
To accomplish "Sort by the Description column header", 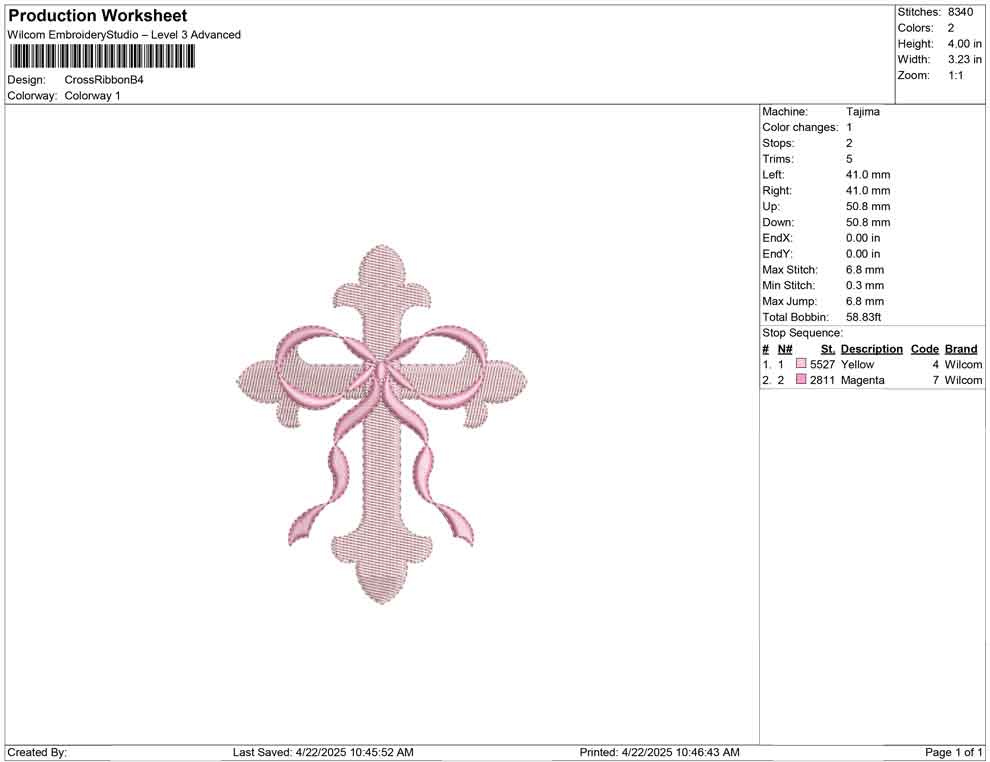I will click(x=871, y=349).
